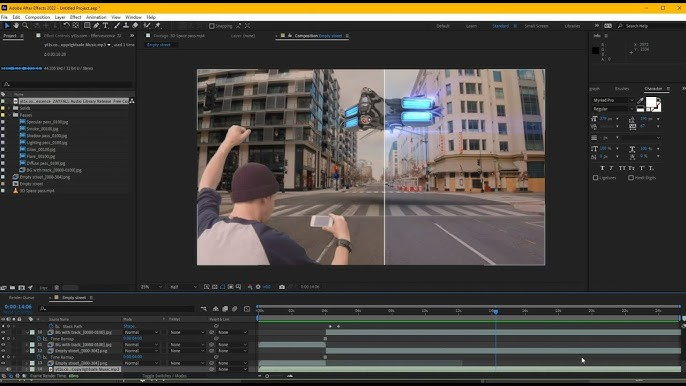Click Toggle Switches / Modes button

tap(164, 376)
